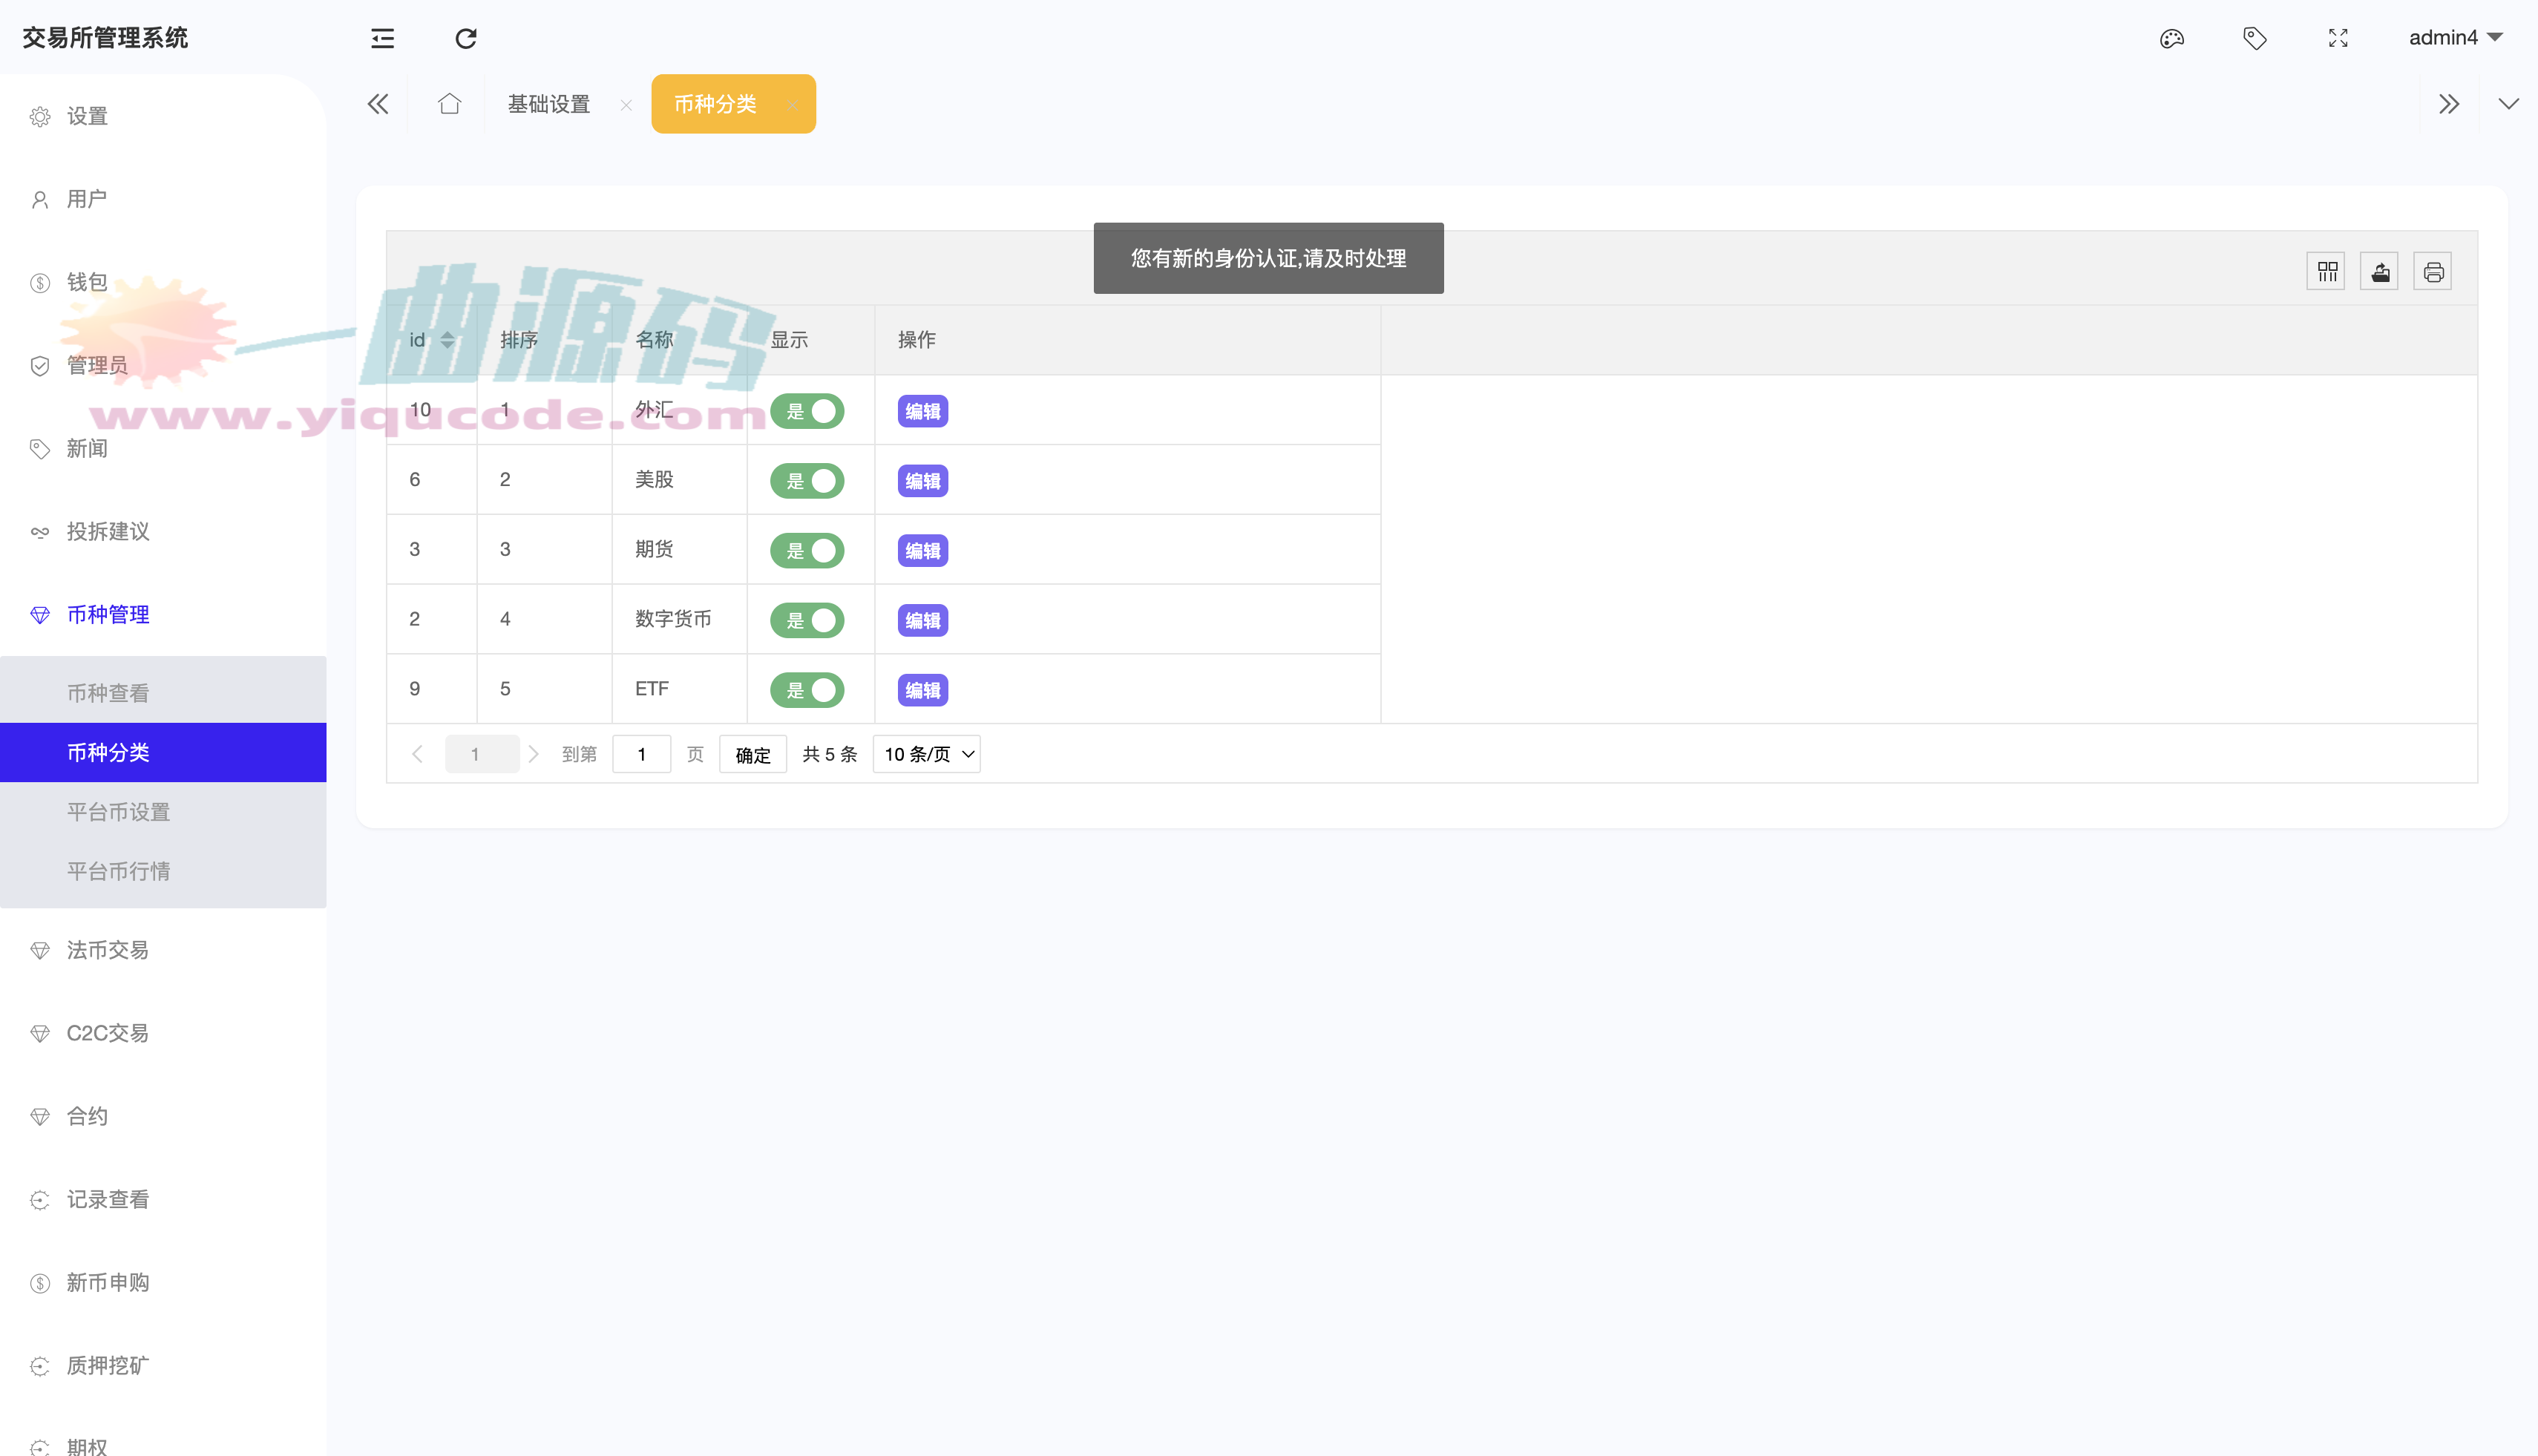Click the refresh page icon

click(x=466, y=38)
